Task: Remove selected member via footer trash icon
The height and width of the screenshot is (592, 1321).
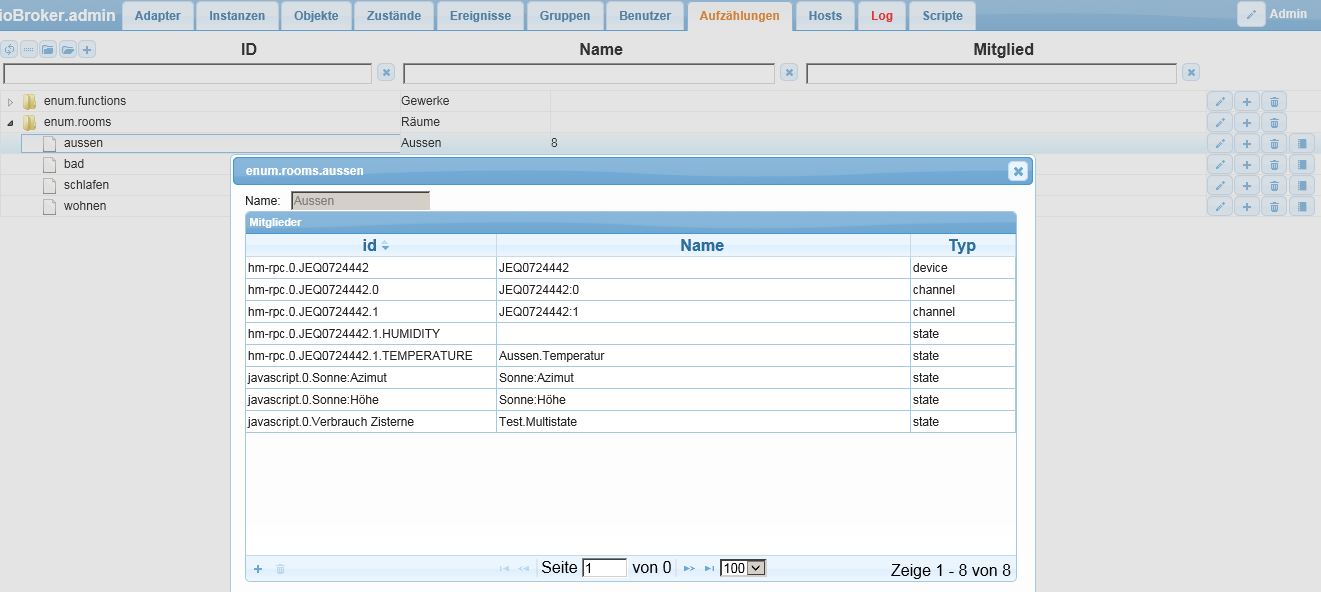Action: click(280, 569)
